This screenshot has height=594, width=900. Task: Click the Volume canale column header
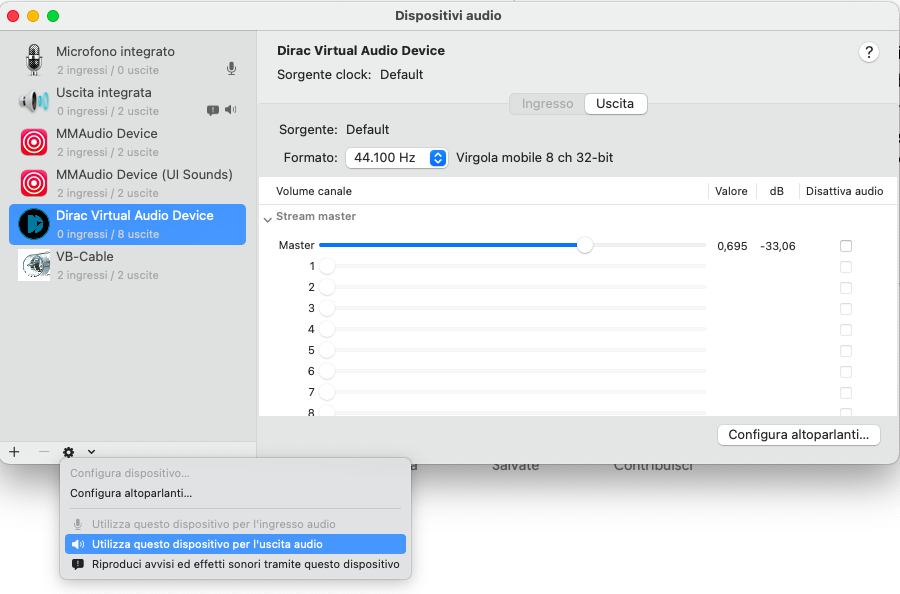click(314, 191)
